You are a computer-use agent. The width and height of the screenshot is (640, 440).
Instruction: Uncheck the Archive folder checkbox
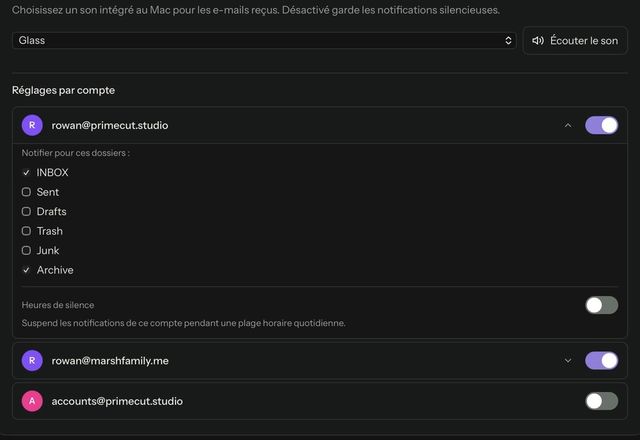point(26,270)
